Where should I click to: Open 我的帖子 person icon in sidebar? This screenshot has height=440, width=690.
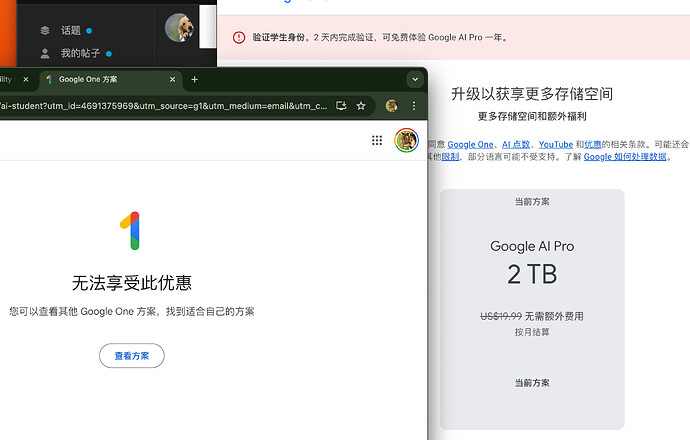[44, 54]
